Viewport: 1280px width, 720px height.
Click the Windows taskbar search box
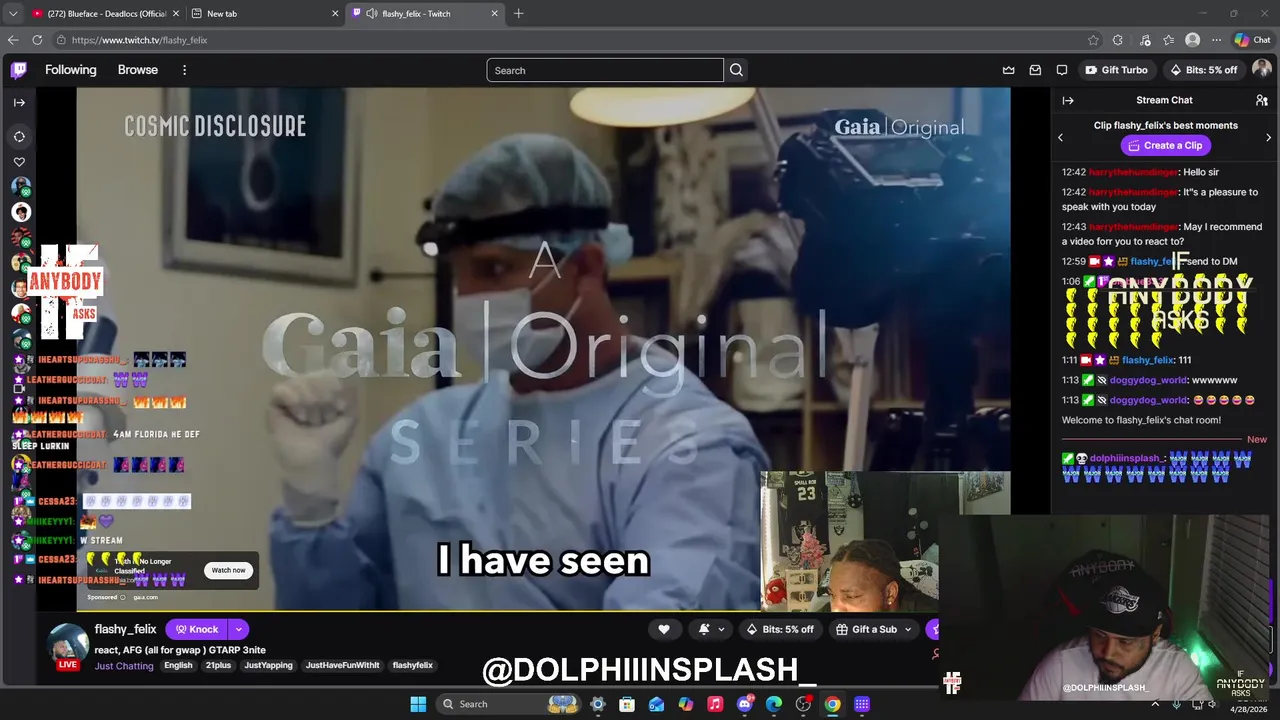click(x=509, y=704)
